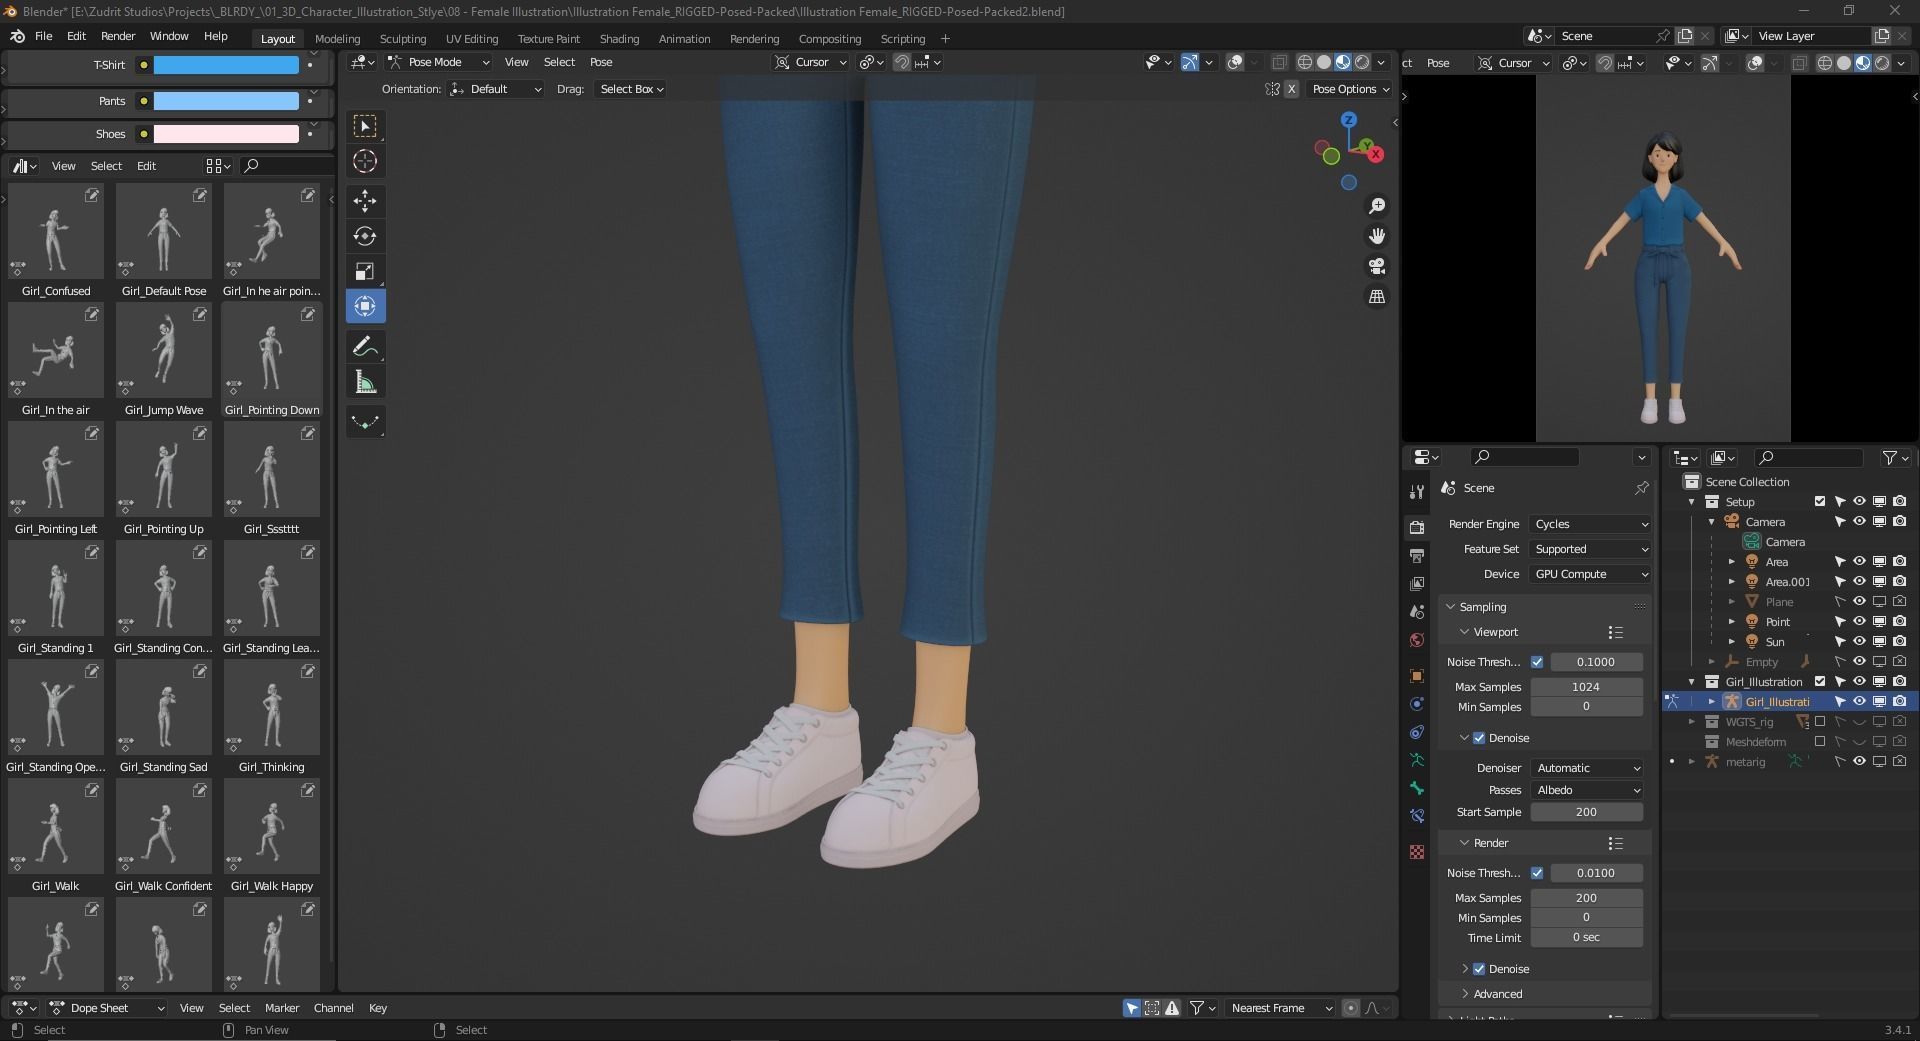Image resolution: width=1920 pixels, height=1041 pixels.
Task: Open the Feature Set dropdown
Action: click(x=1590, y=549)
